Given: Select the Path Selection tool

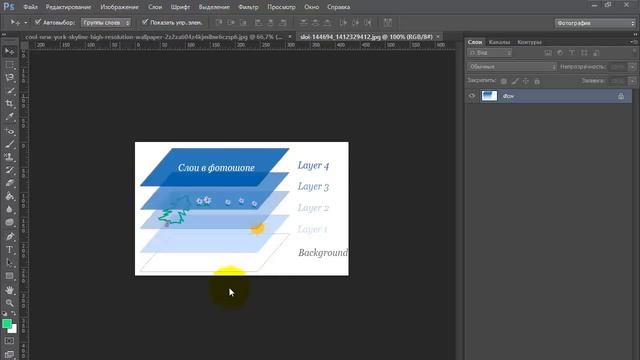Looking at the screenshot, I should coord(9,262).
